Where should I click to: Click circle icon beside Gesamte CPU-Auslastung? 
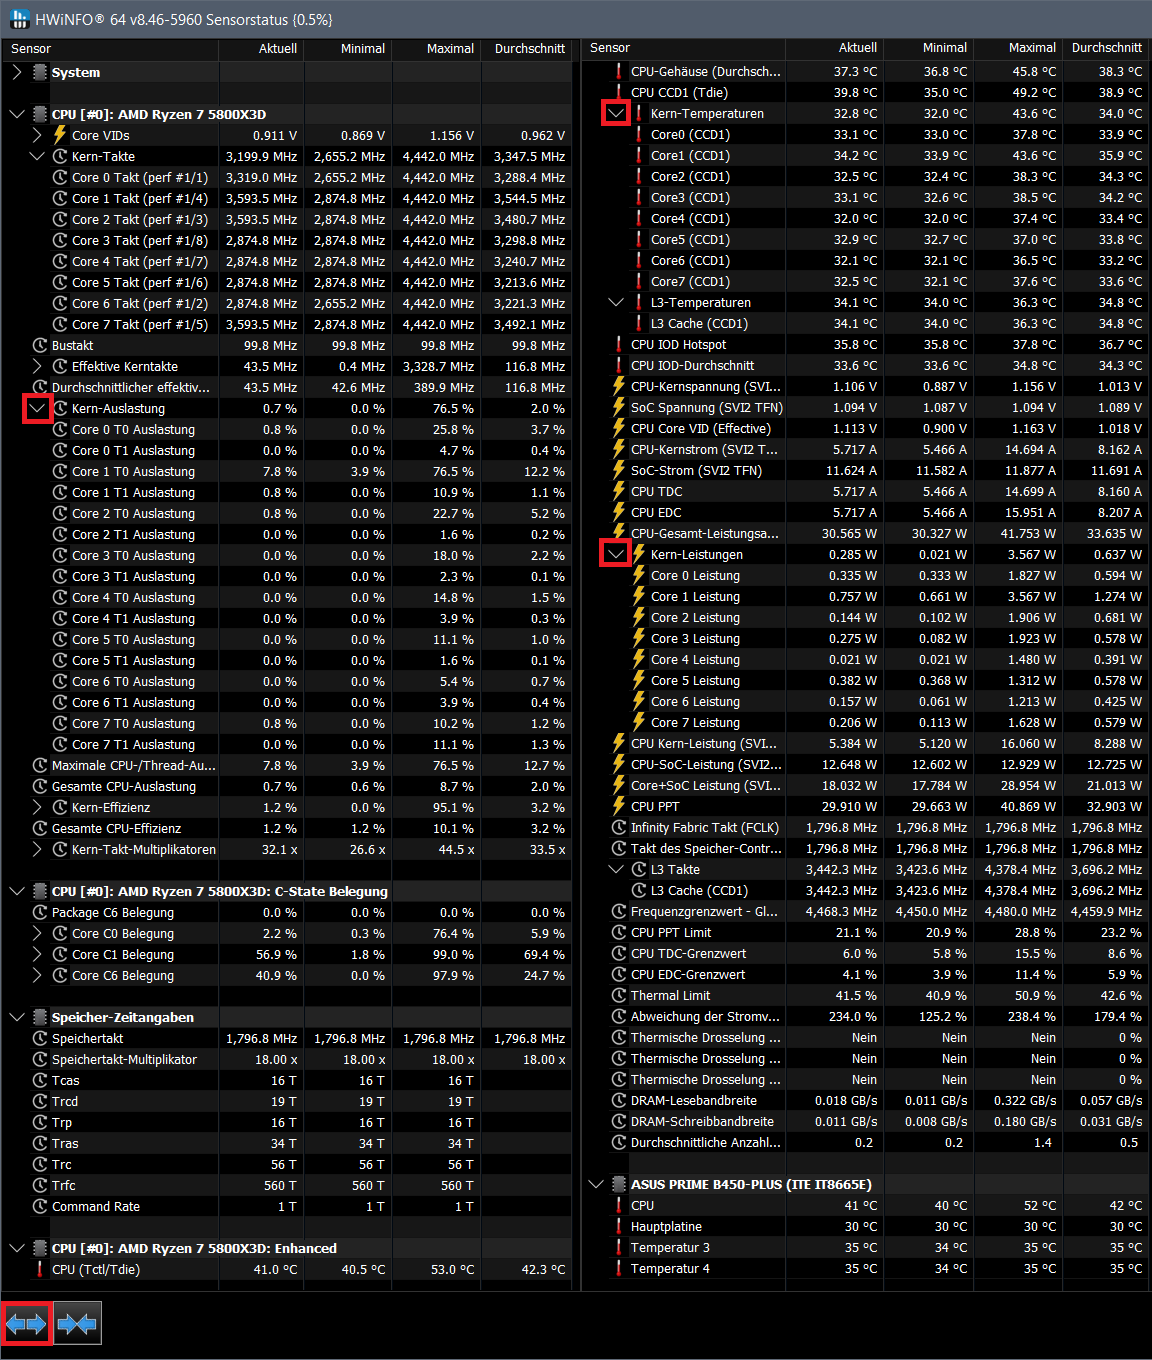tap(40, 786)
